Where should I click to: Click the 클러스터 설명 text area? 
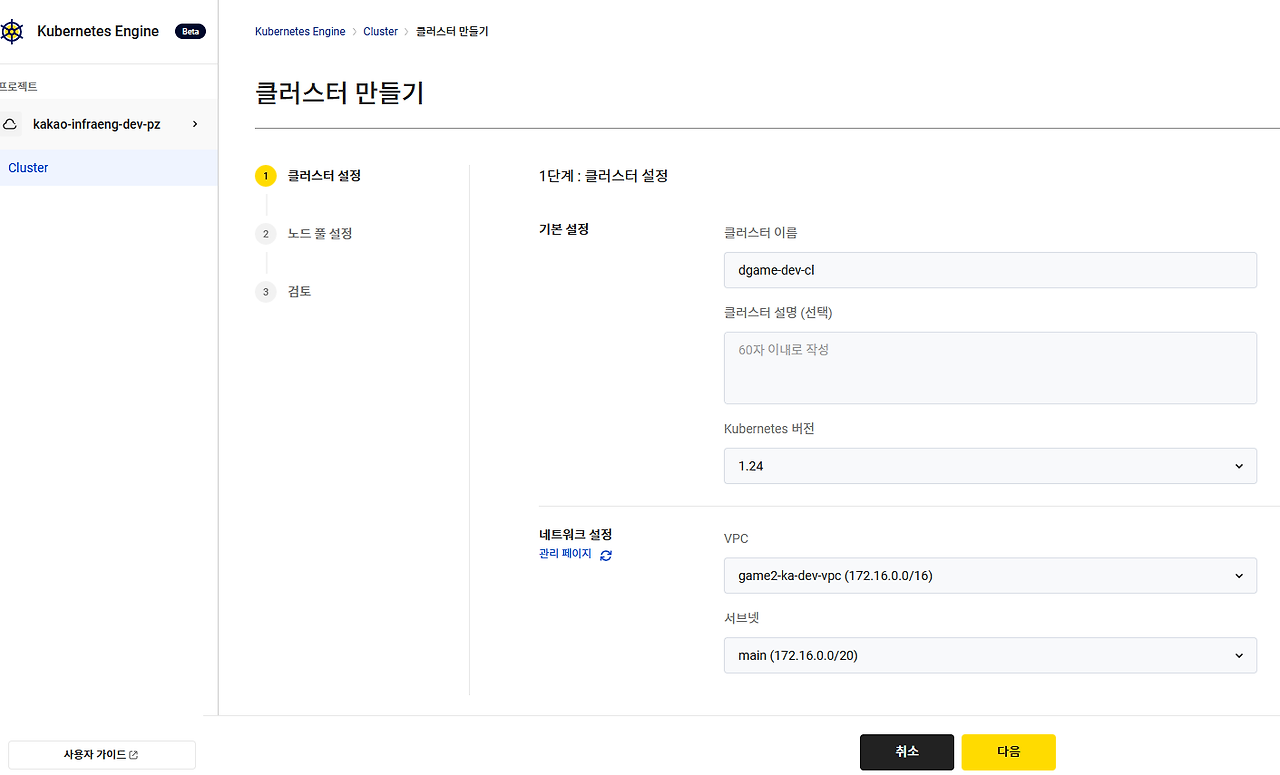[x=990, y=368]
